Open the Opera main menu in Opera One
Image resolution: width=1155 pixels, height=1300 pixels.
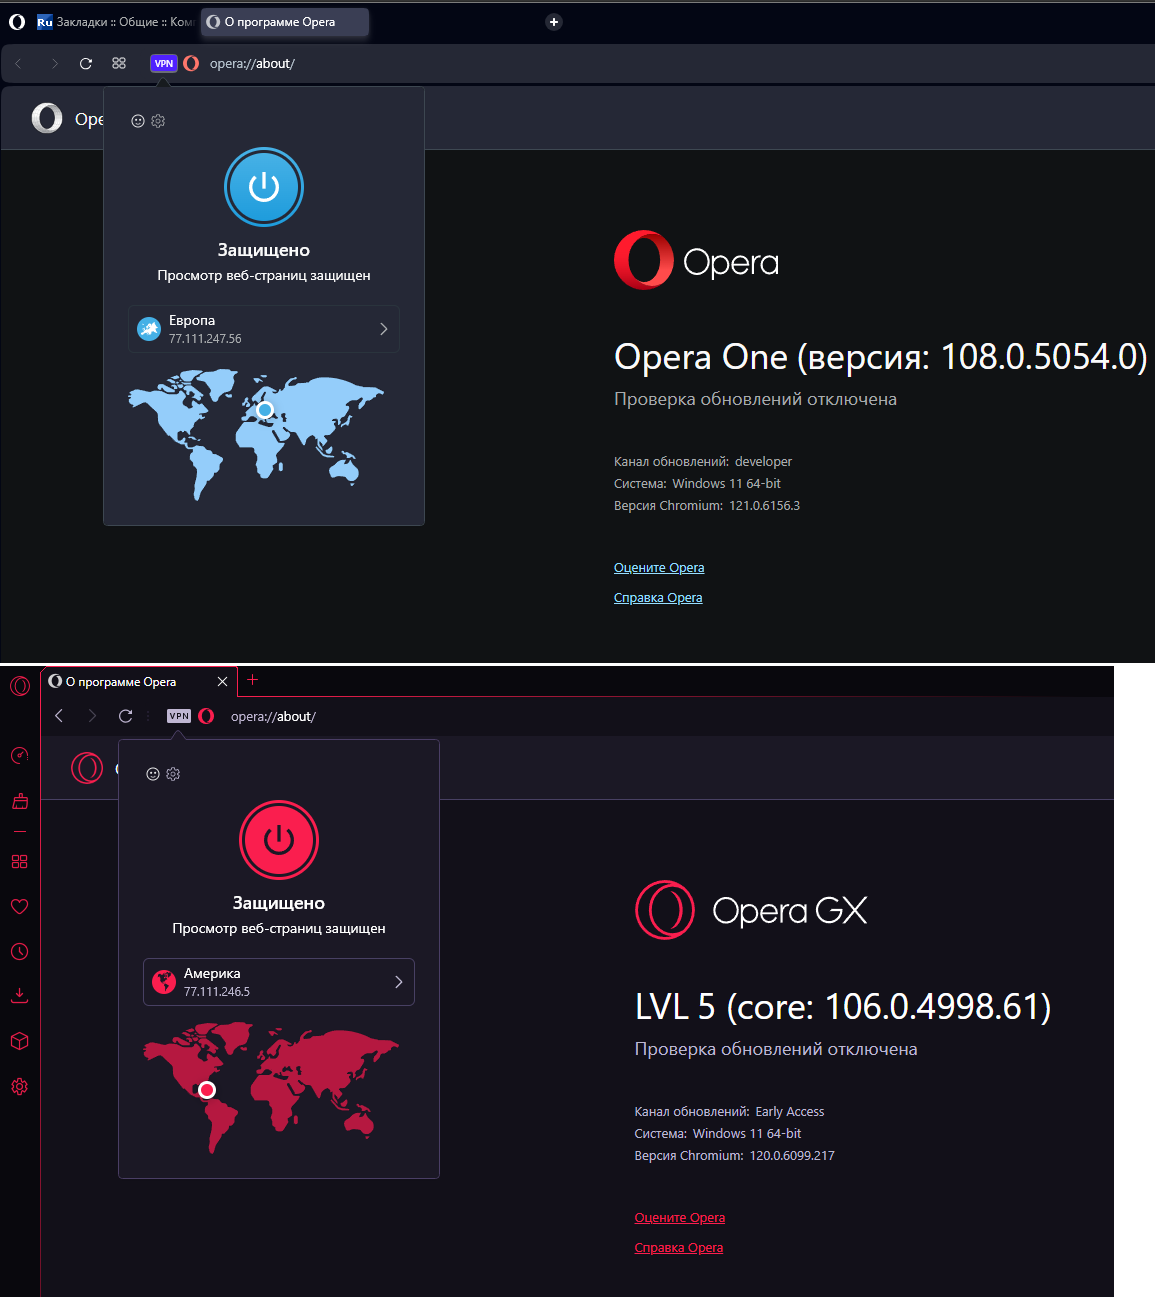[x=17, y=21]
